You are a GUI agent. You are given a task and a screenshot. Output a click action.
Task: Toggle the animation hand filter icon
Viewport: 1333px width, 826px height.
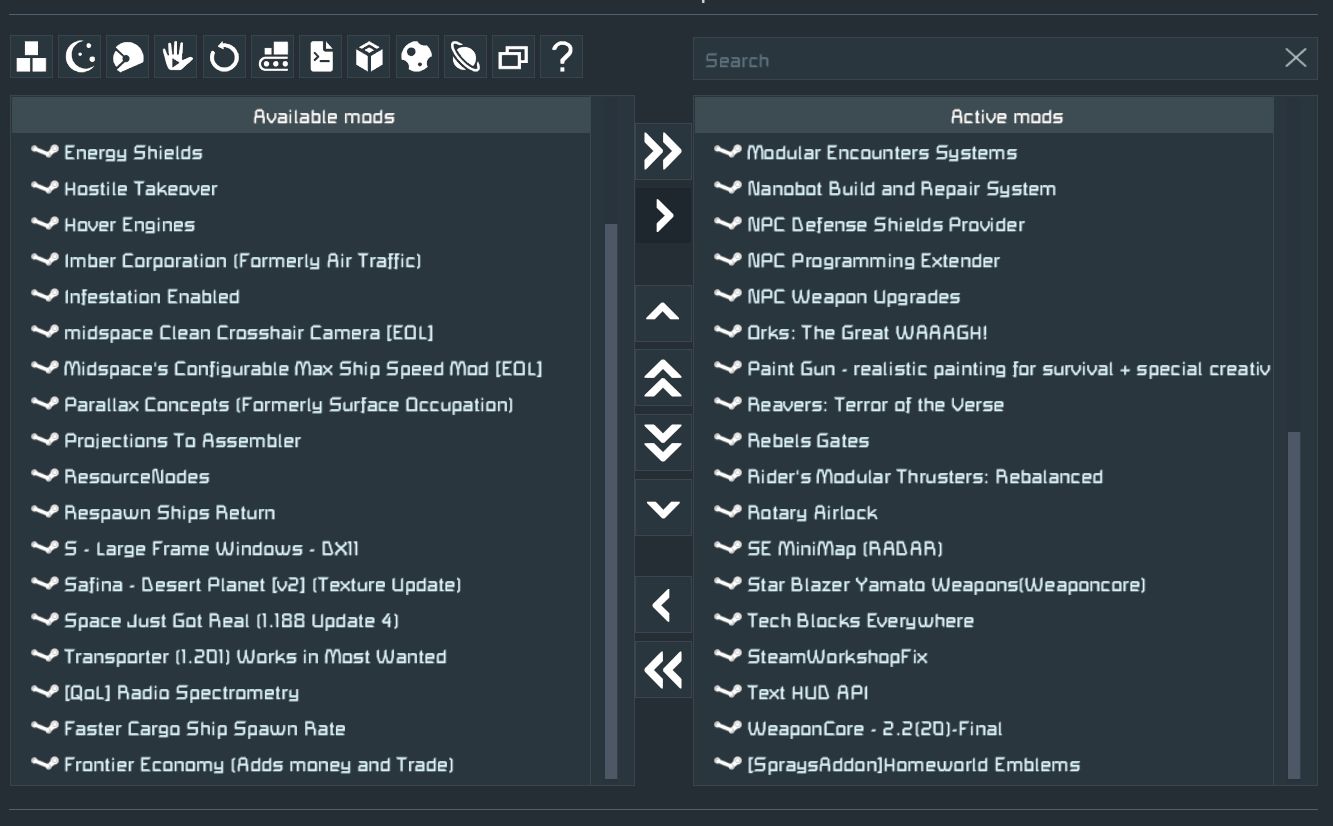pos(176,57)
